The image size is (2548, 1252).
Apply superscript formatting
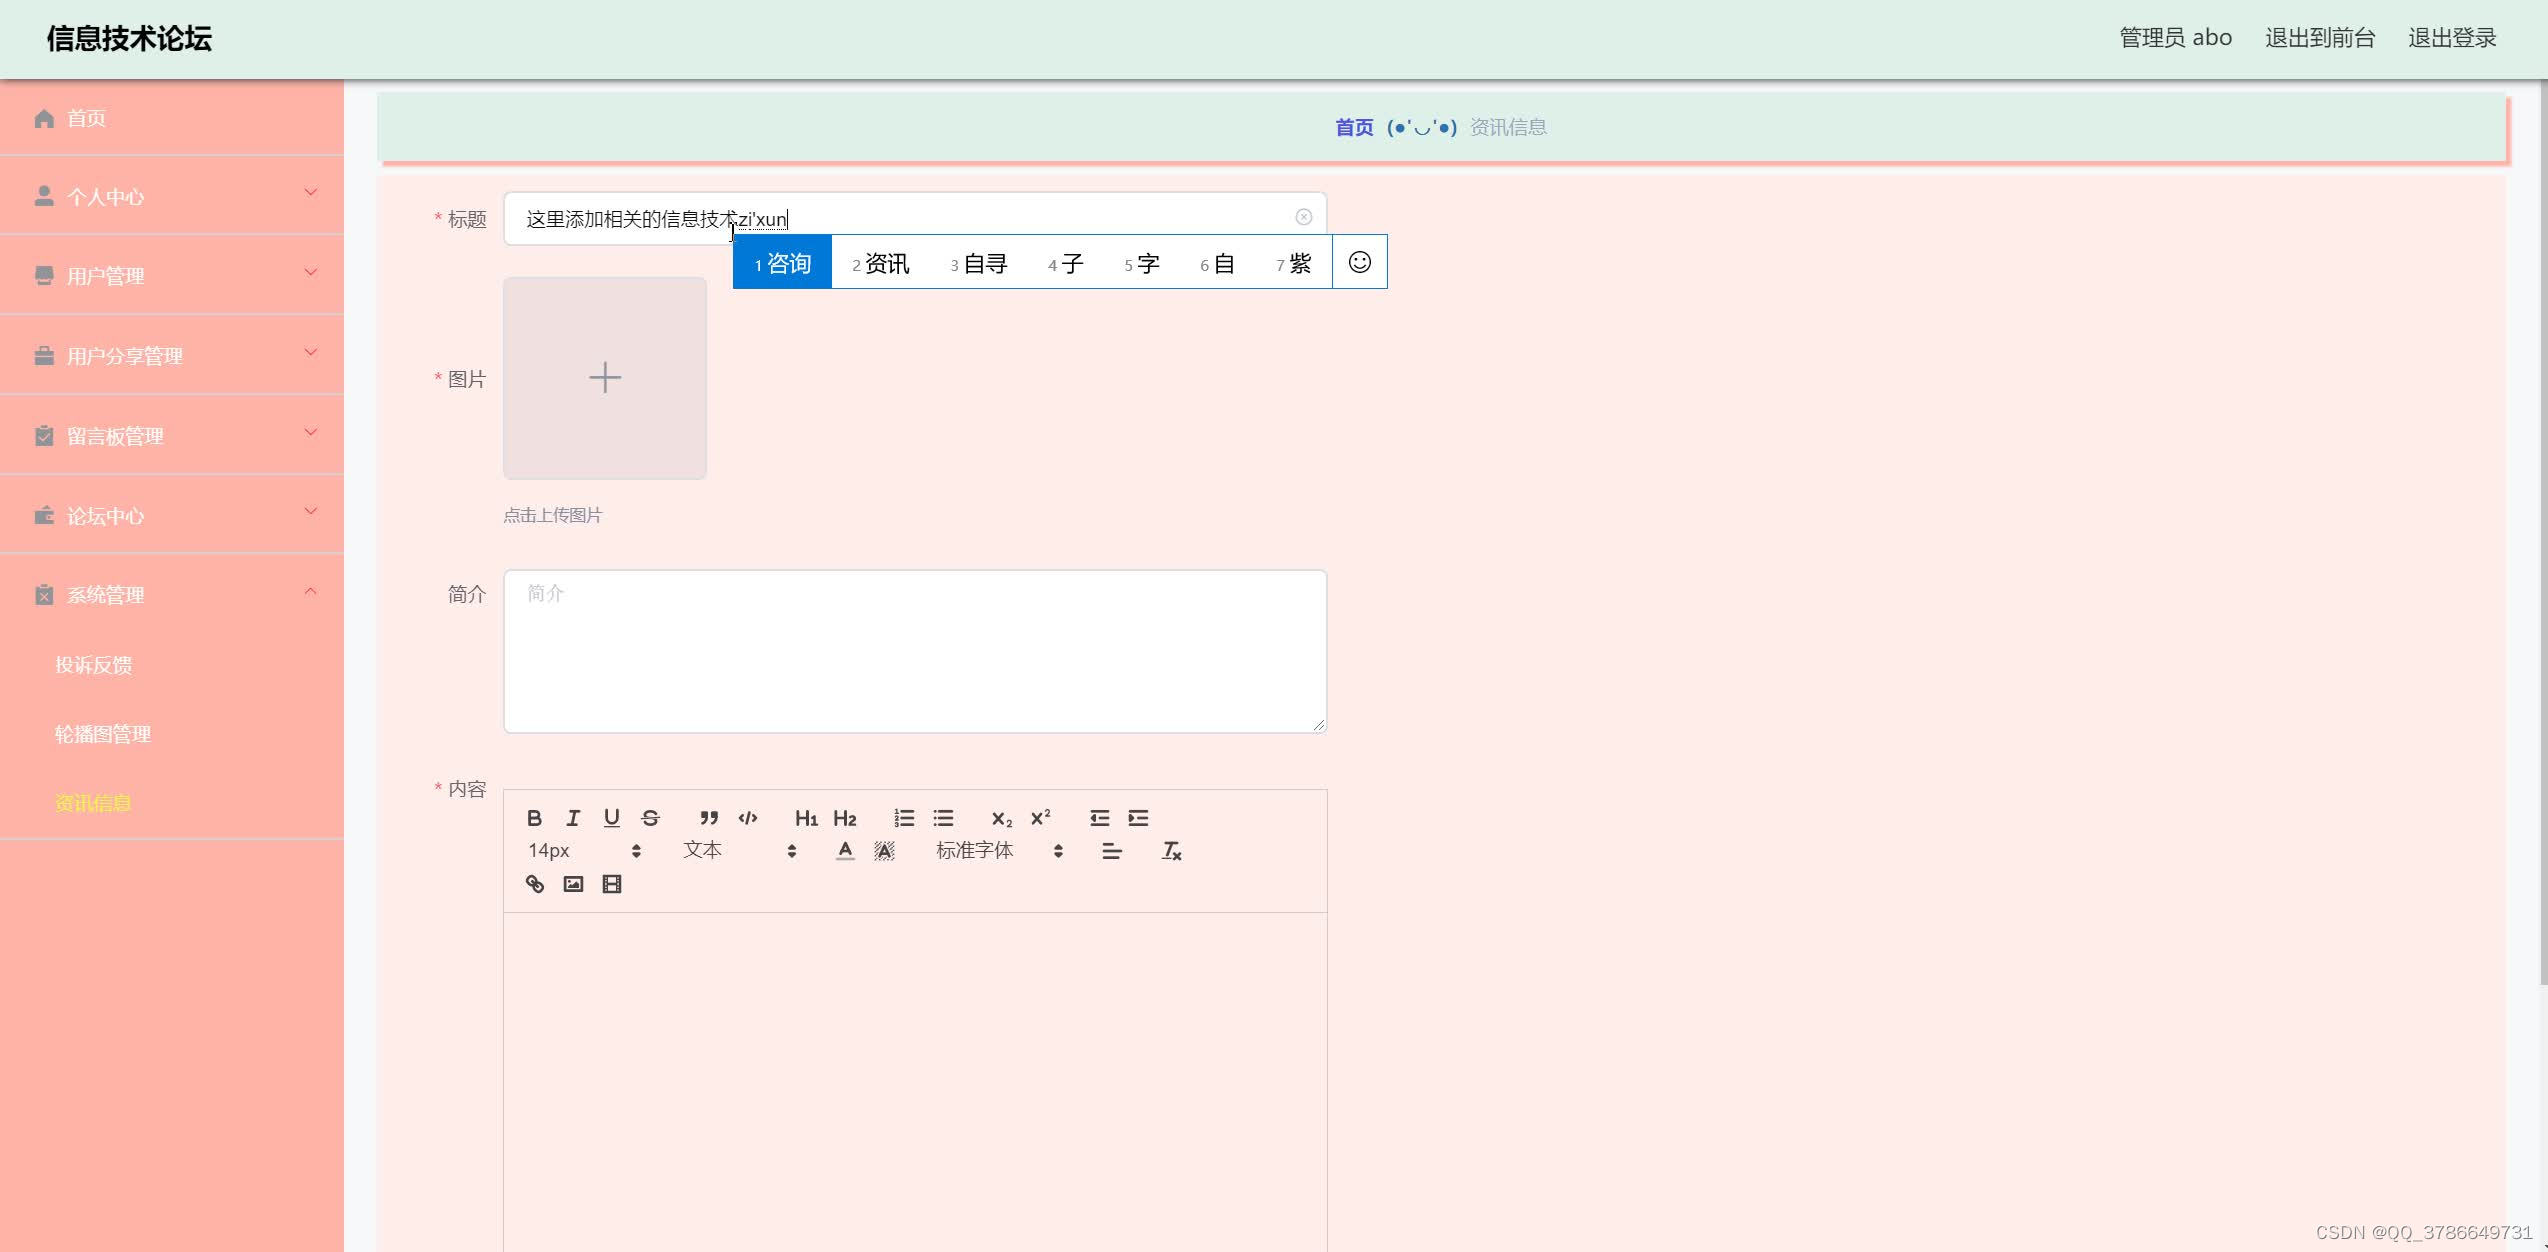[1040, 818]
